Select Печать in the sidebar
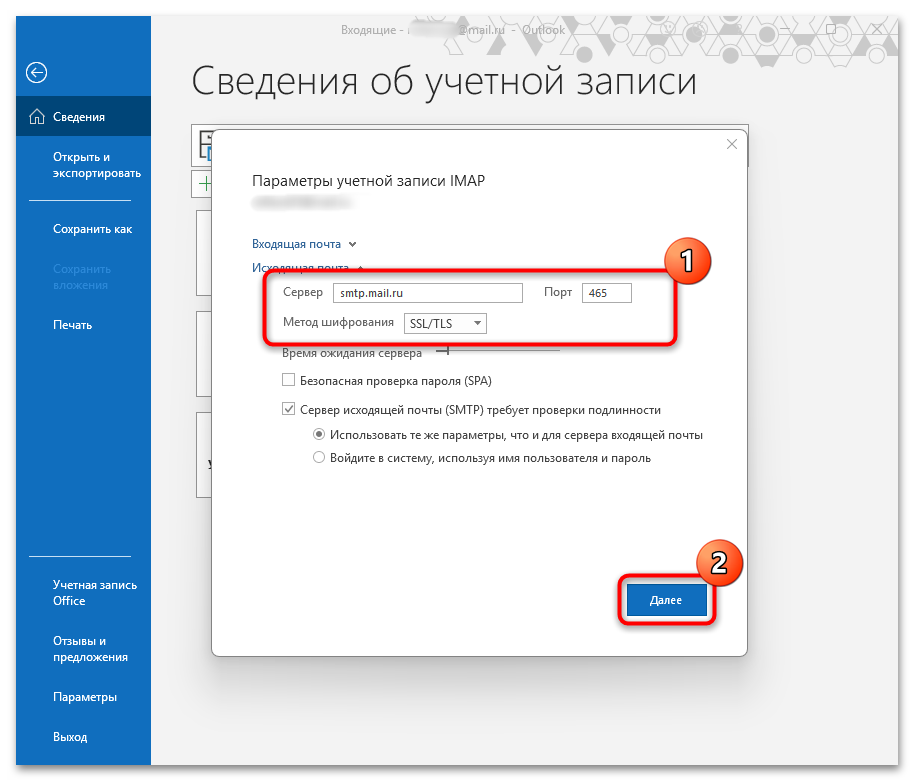The width and height of the screenshot is (914, 781). click(72, 325)
